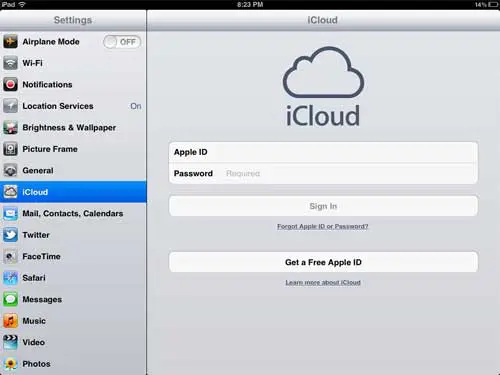Click Get a Free Apple ID button
This screenshot has width=500, height=375.
(x=323, y=262)
